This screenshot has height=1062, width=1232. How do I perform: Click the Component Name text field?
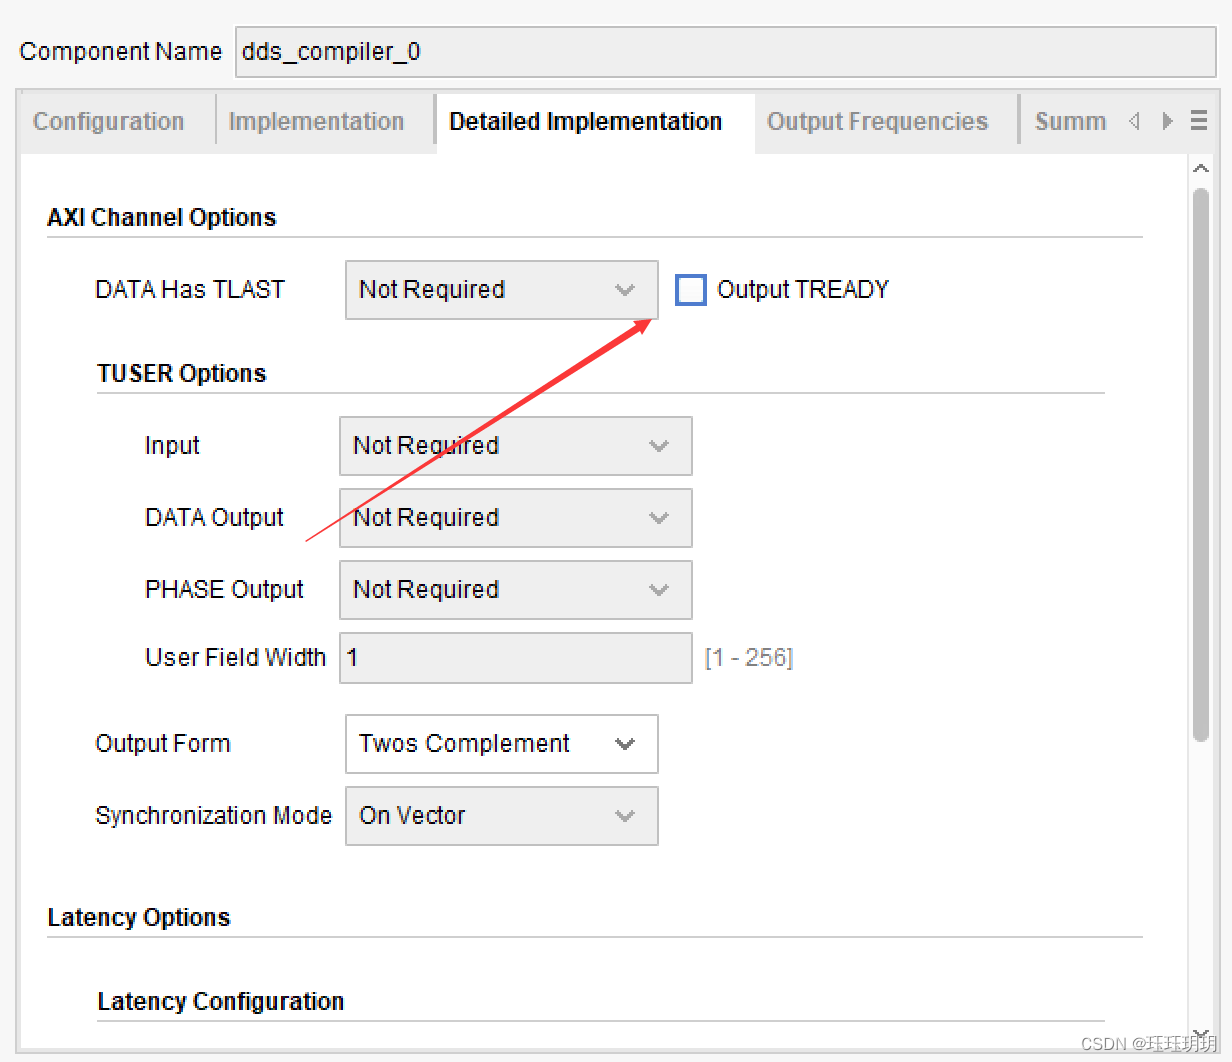click(x=725, y=52)
